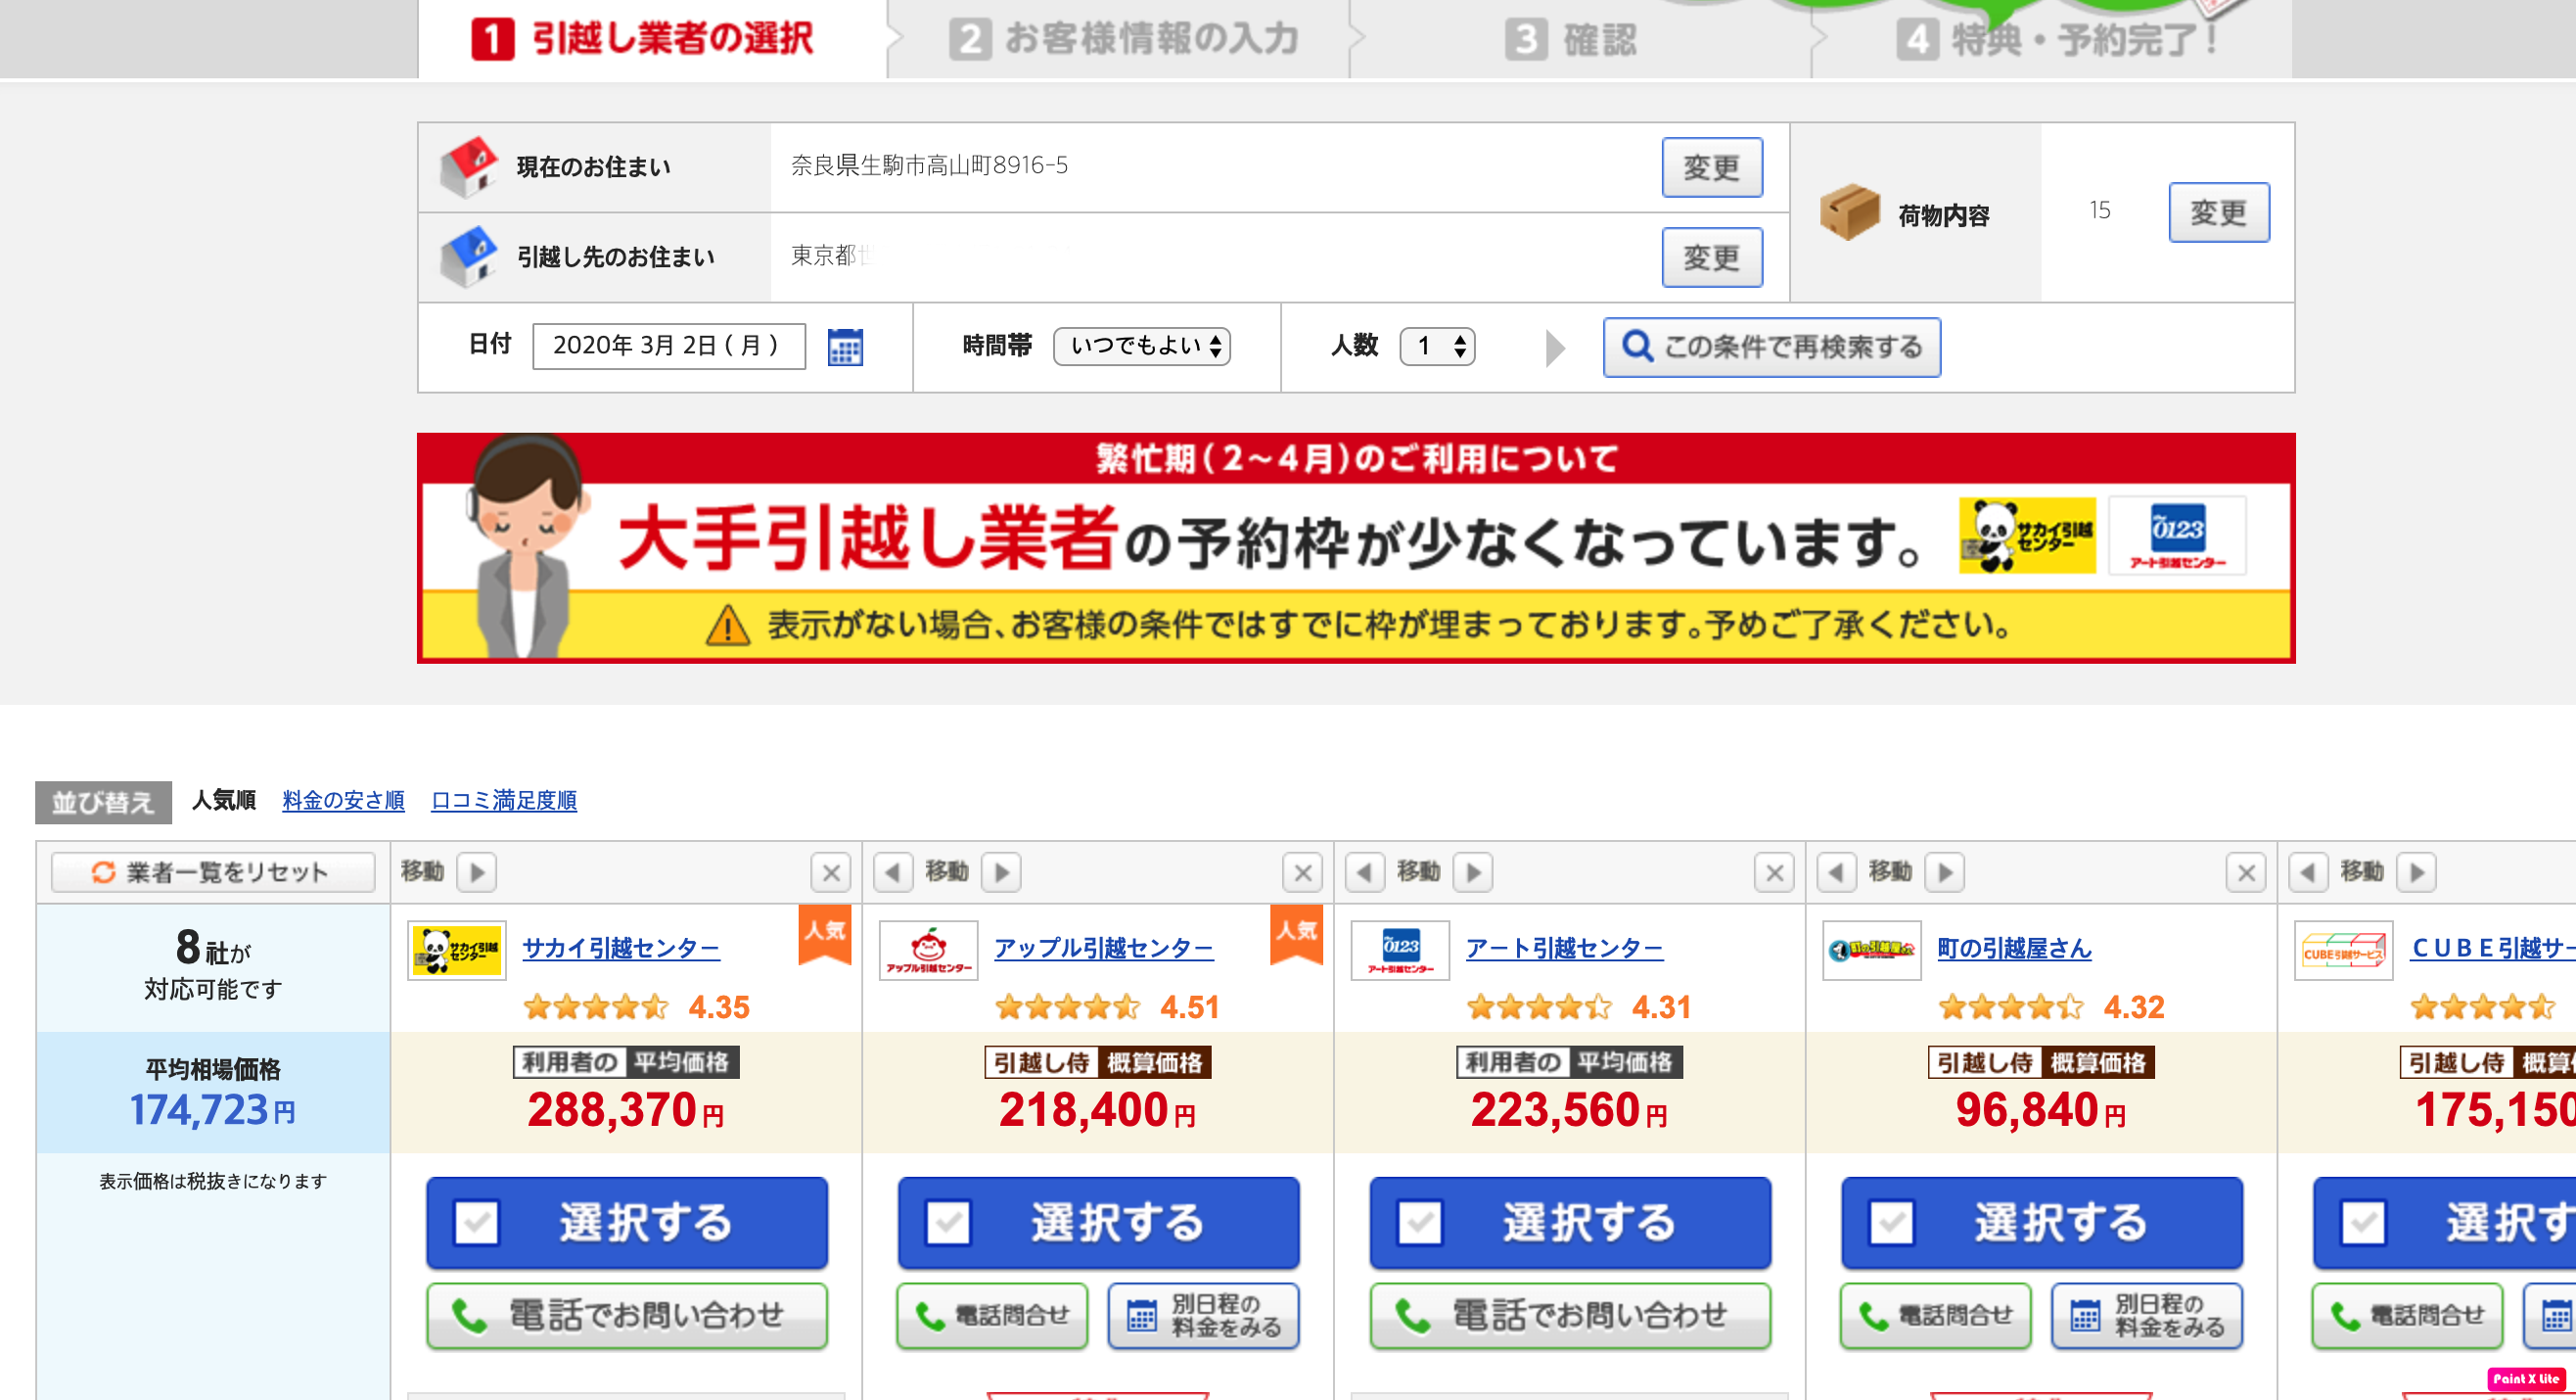Check the select box for Sakai moving center
Image resolution: width=2576 pixels, height=1400 pixels.
(x=476, y=1222)
